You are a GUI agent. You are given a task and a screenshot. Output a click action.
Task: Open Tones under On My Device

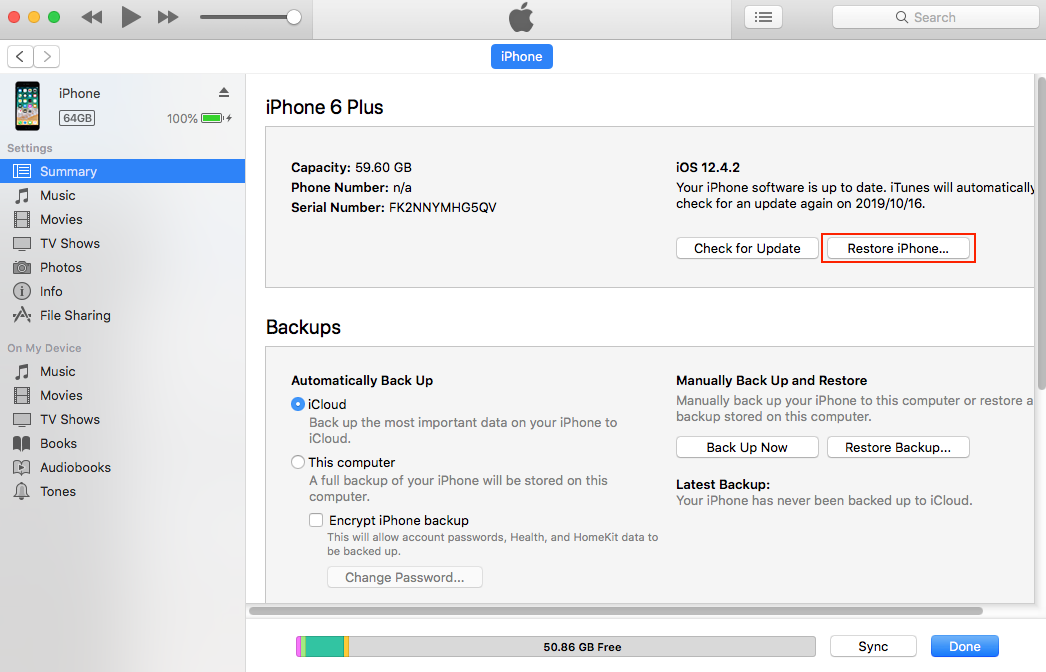pos(123,492)
